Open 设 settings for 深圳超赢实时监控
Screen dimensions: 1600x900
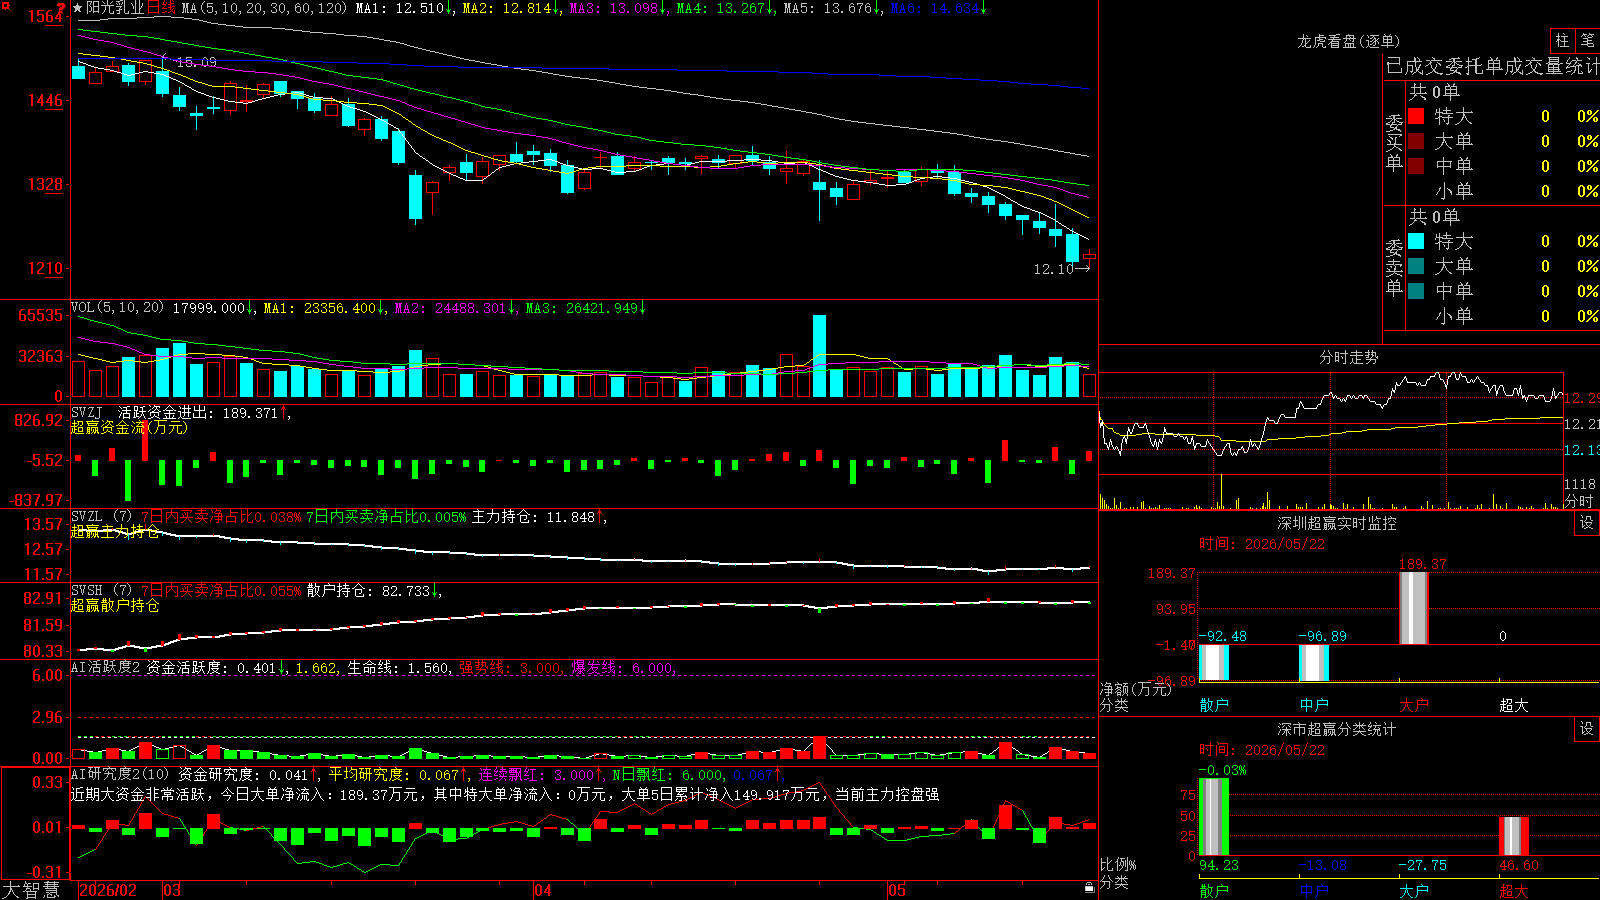click(x=1587, y=523)
